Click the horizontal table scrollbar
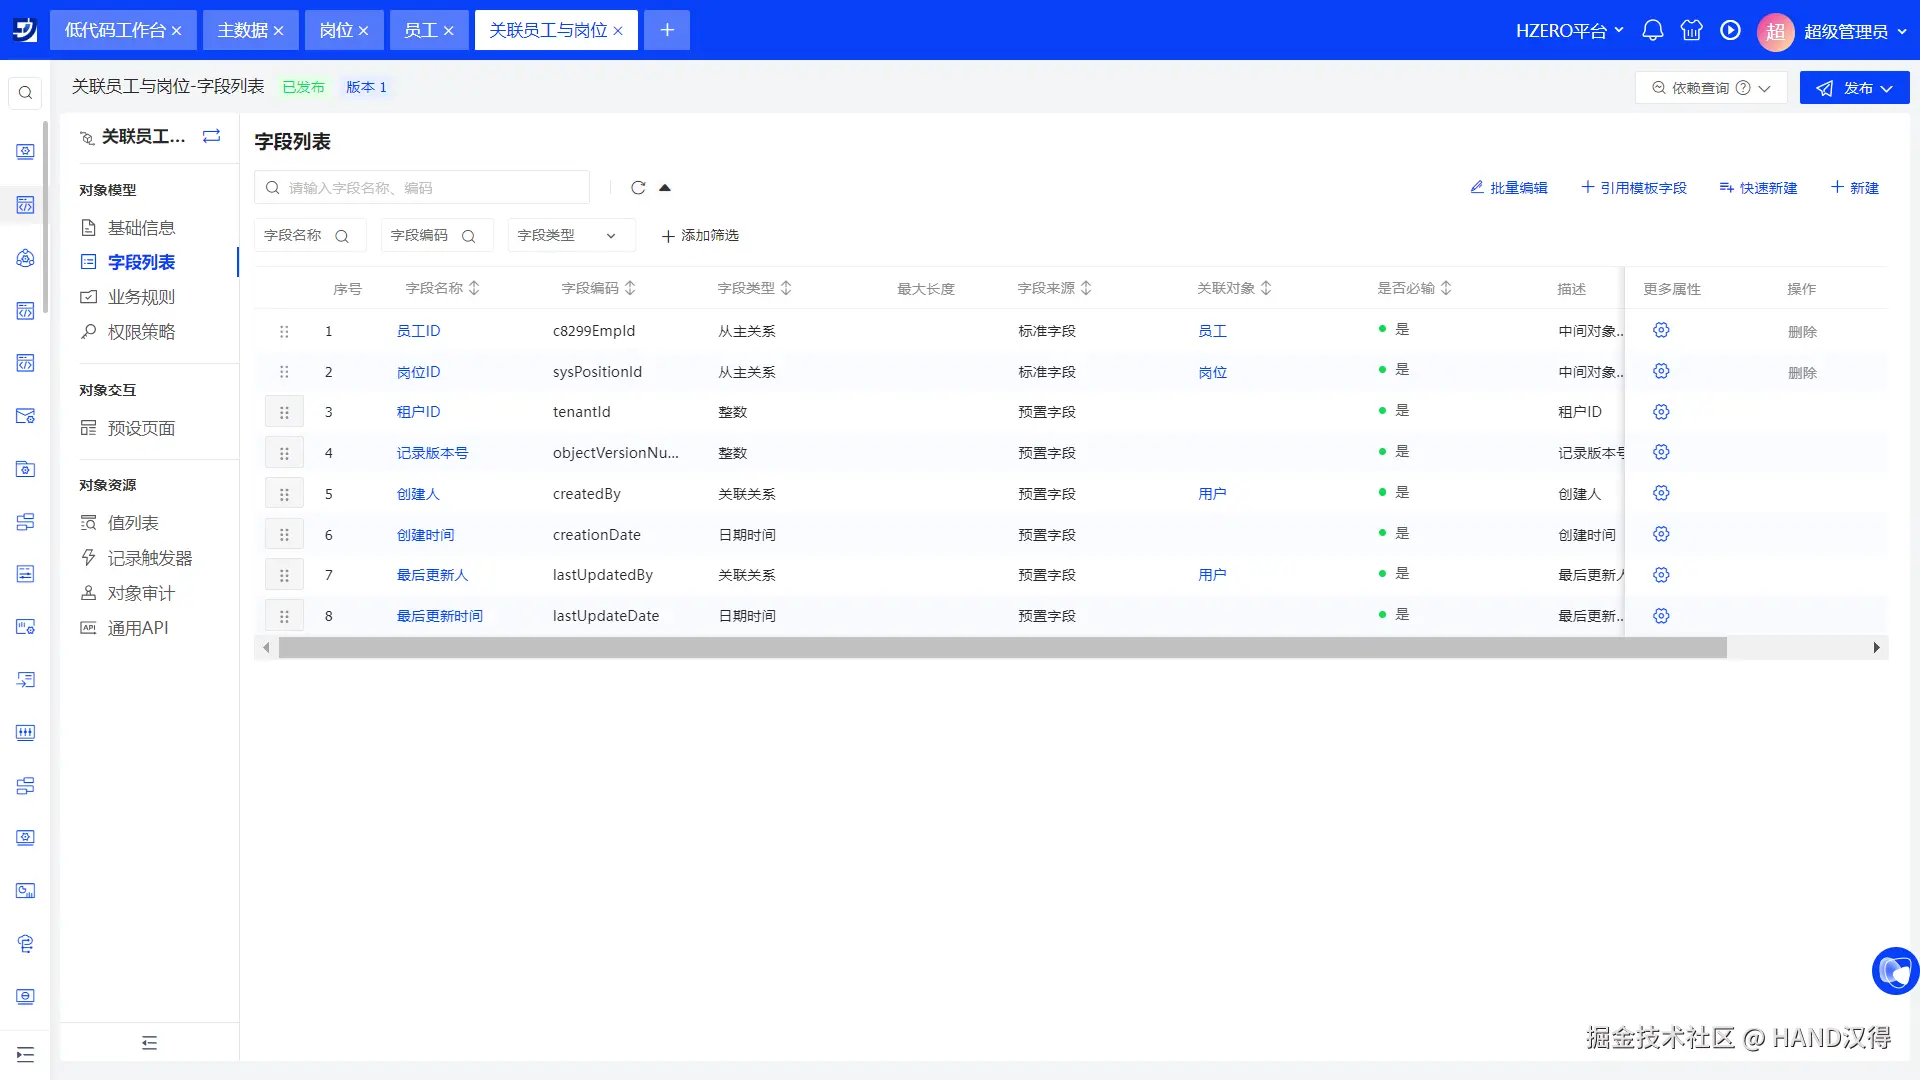This screenshot has width=1920, height=1080. 1002,648
